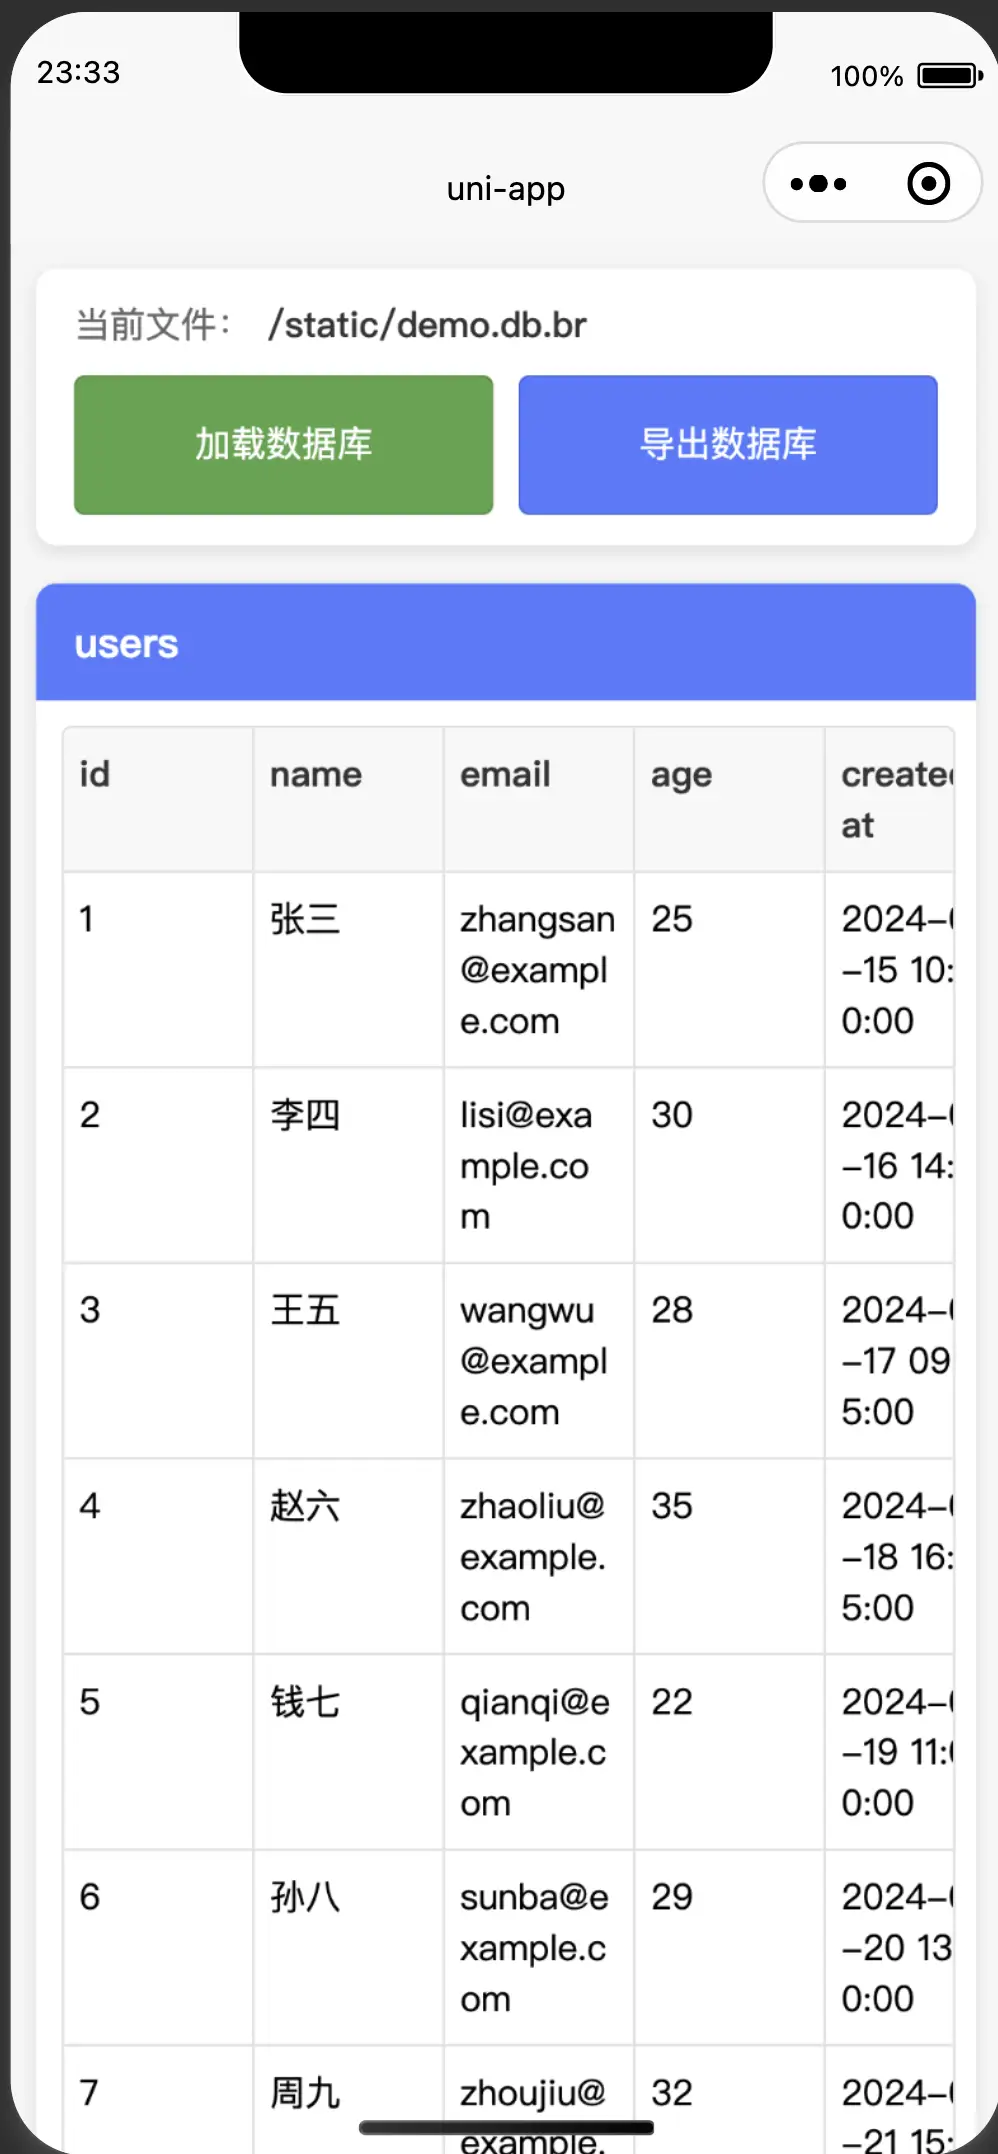The height and width of the screenshot is (2154, 998).
Task: Click the name column header
Action: pos(316,775)
